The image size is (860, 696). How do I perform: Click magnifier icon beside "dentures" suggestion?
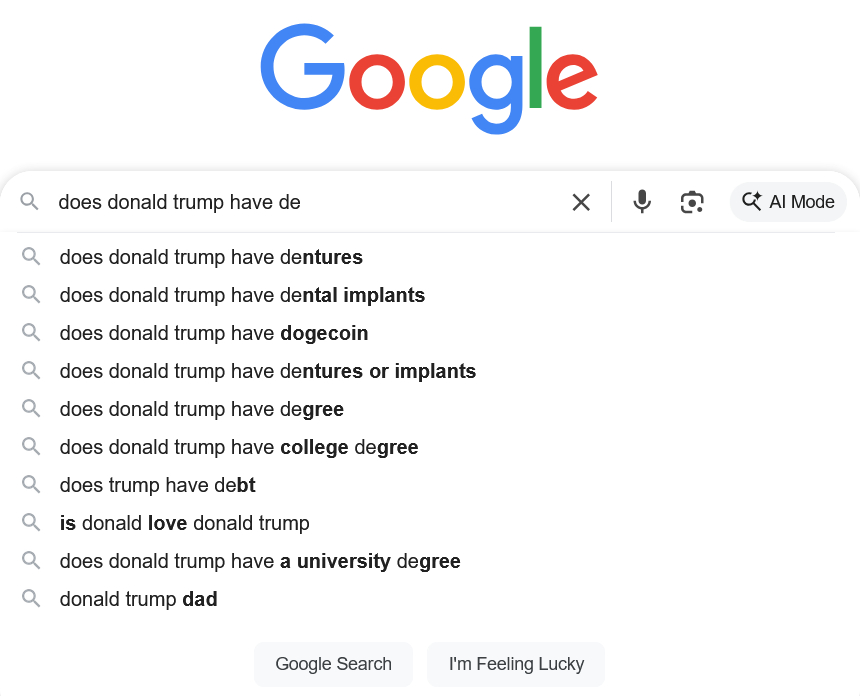[x=31, y=257]
